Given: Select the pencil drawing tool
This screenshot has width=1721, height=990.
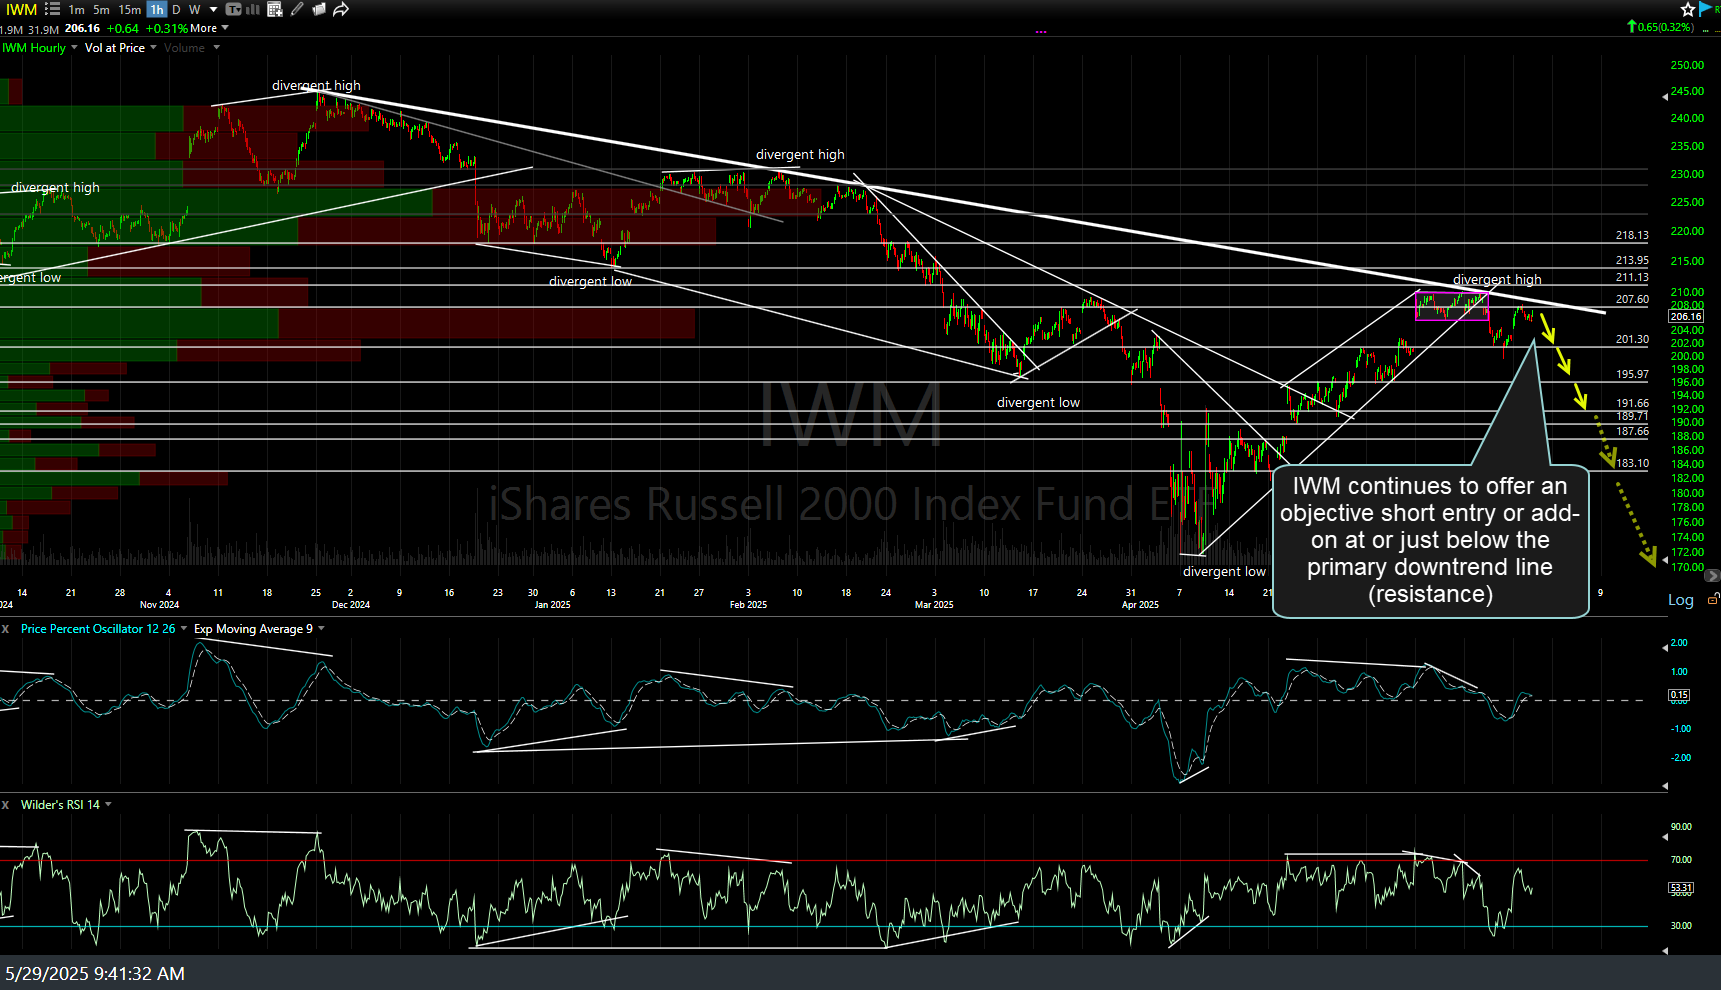Looking at the screenshot, I should 297,9.
